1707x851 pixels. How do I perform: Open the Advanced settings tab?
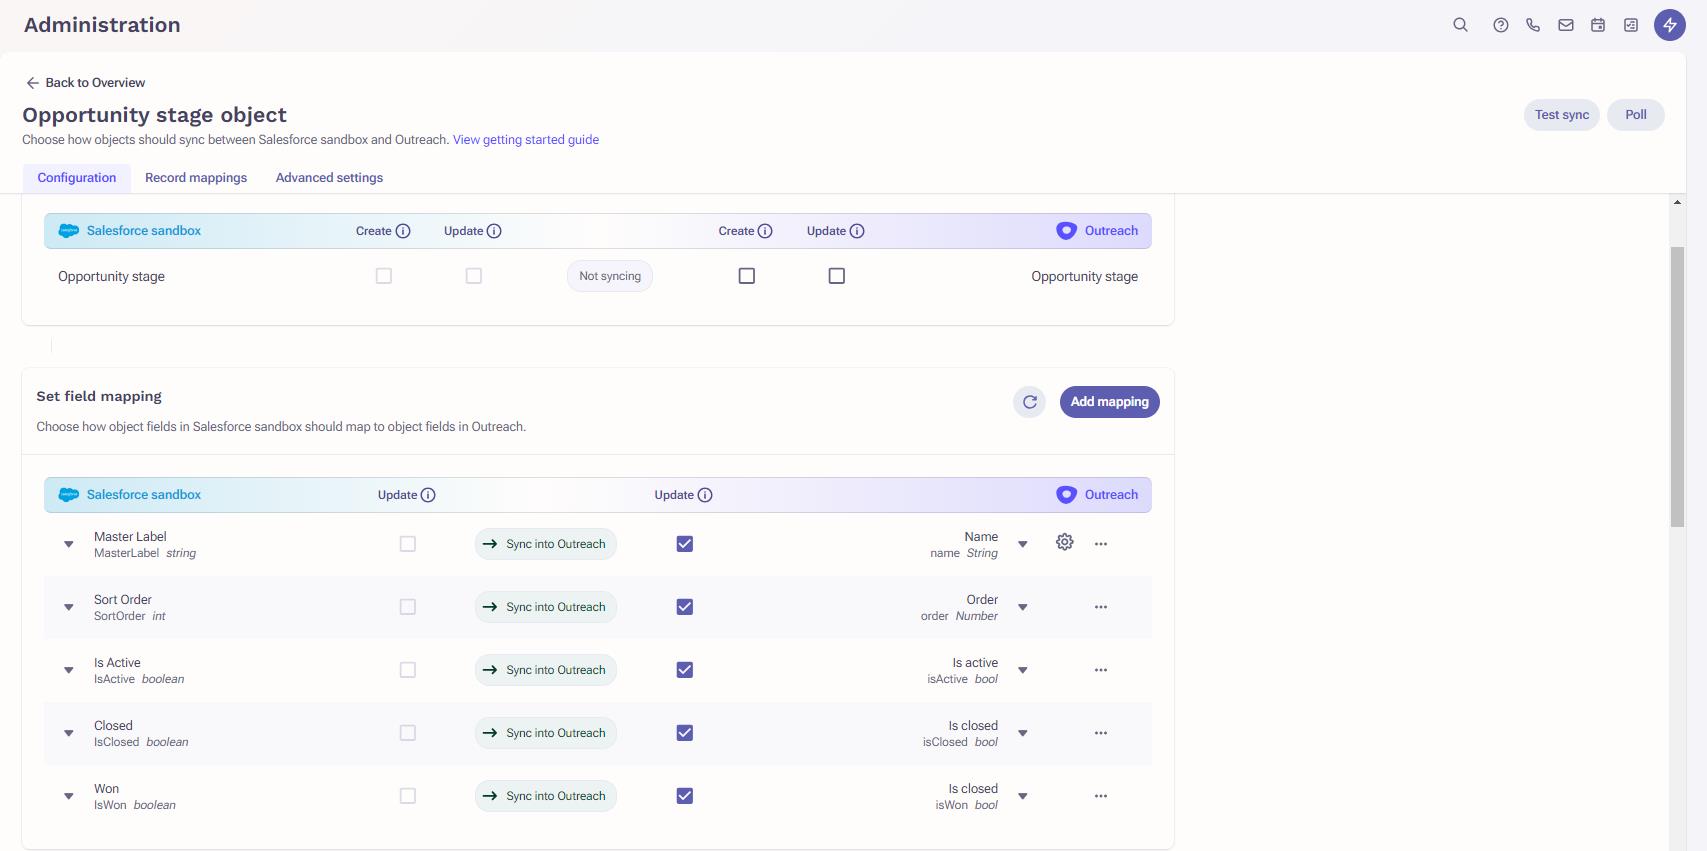pyautogui.click(x=329, y=178)
